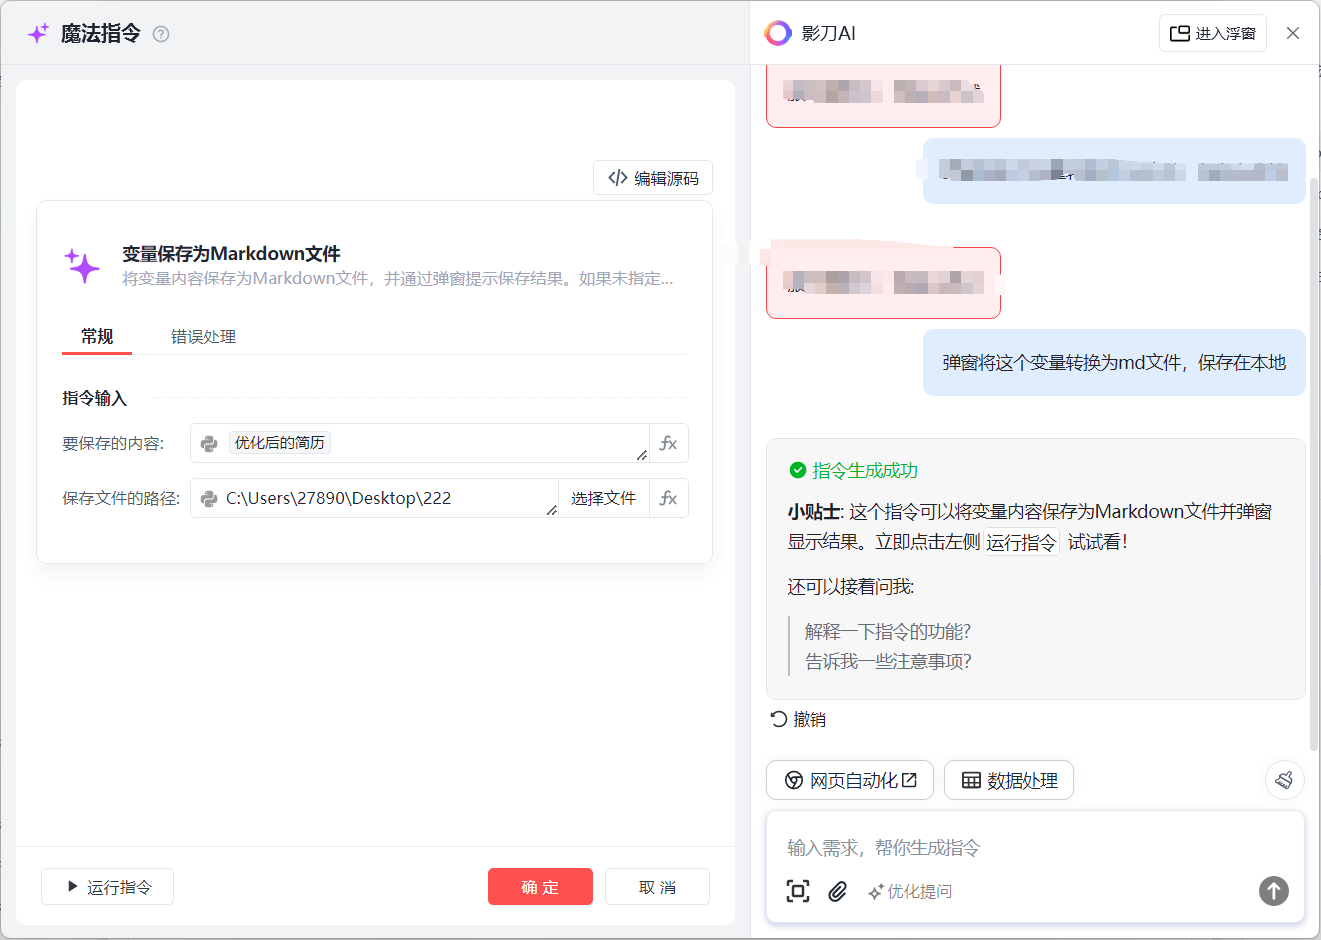
Task: Click the 要保存的内容: label
Action: [113, 444]
